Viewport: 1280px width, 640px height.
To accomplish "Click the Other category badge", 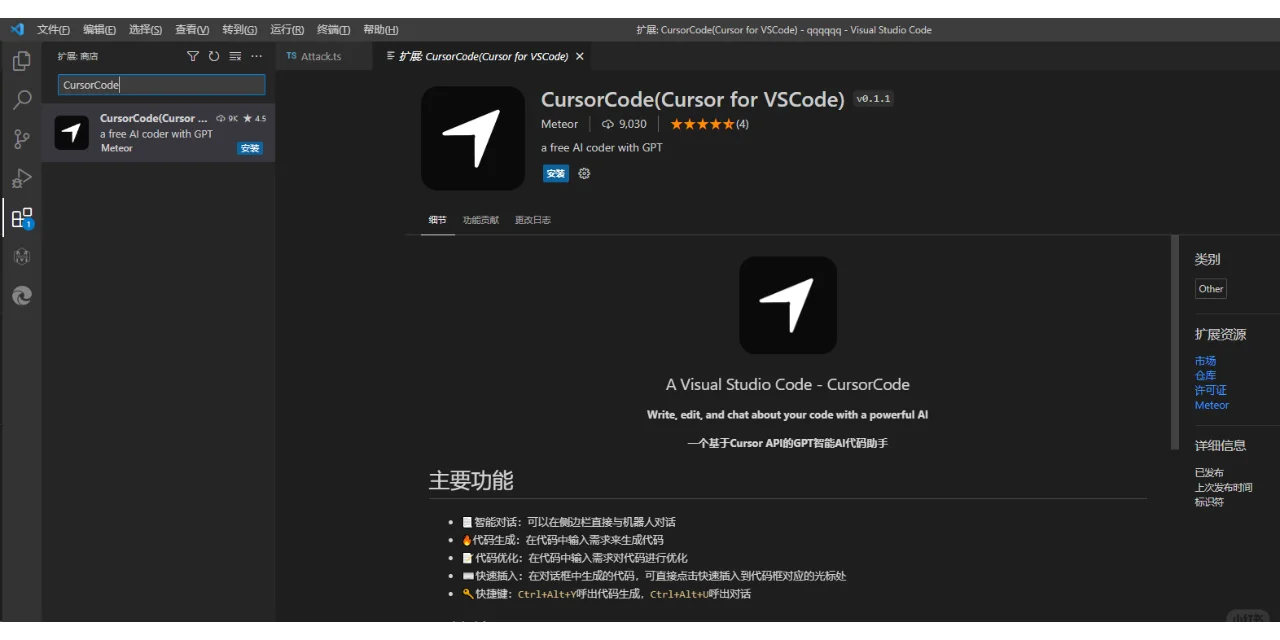I will click(x=1211, y=289).
